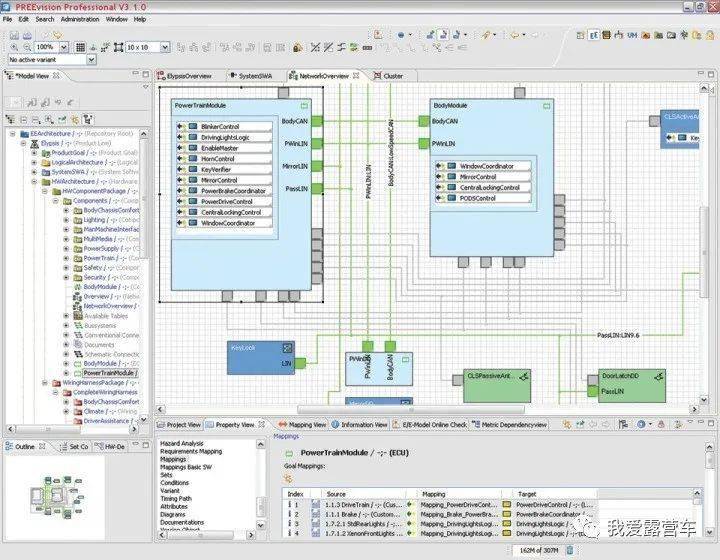Open the Administration menu
Image resolution: width=720 pixels, height=560 pixels.
pyautogui.click(x=80, y=19)
